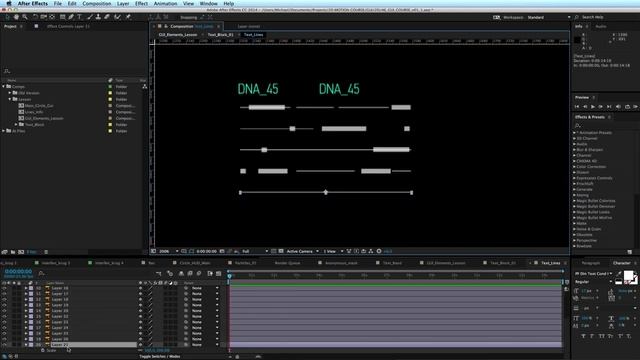The height and width of the screenshot is (360, 640).
Task: Toggle visibility eye of Layer 18
Action: coord(4,299)
